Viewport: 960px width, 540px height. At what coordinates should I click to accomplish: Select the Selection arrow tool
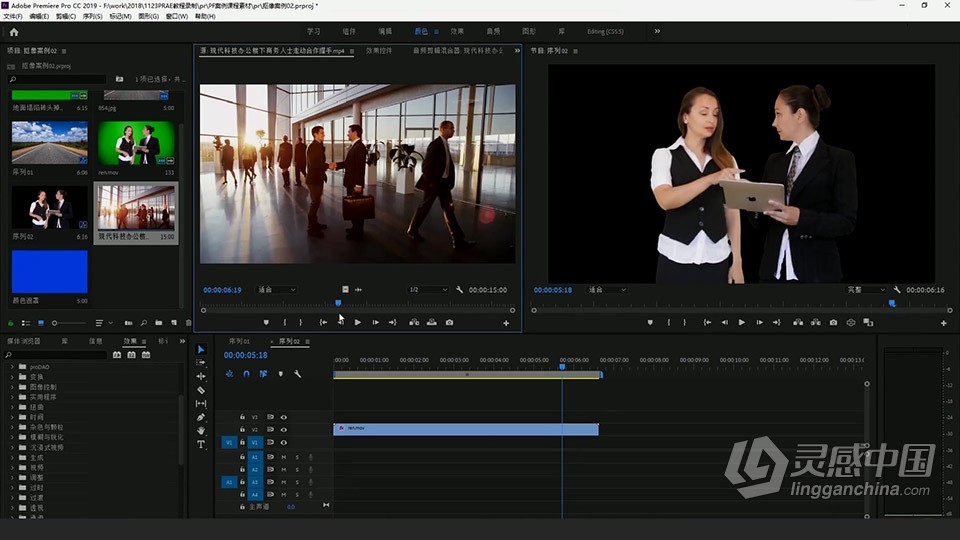pos(201,349)
